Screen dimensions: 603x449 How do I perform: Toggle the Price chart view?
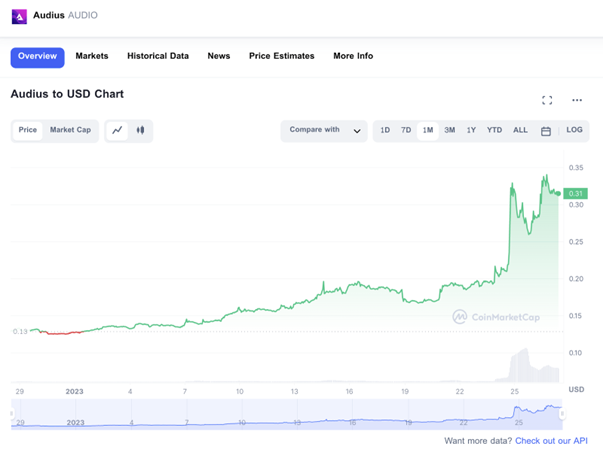[28, 130]
